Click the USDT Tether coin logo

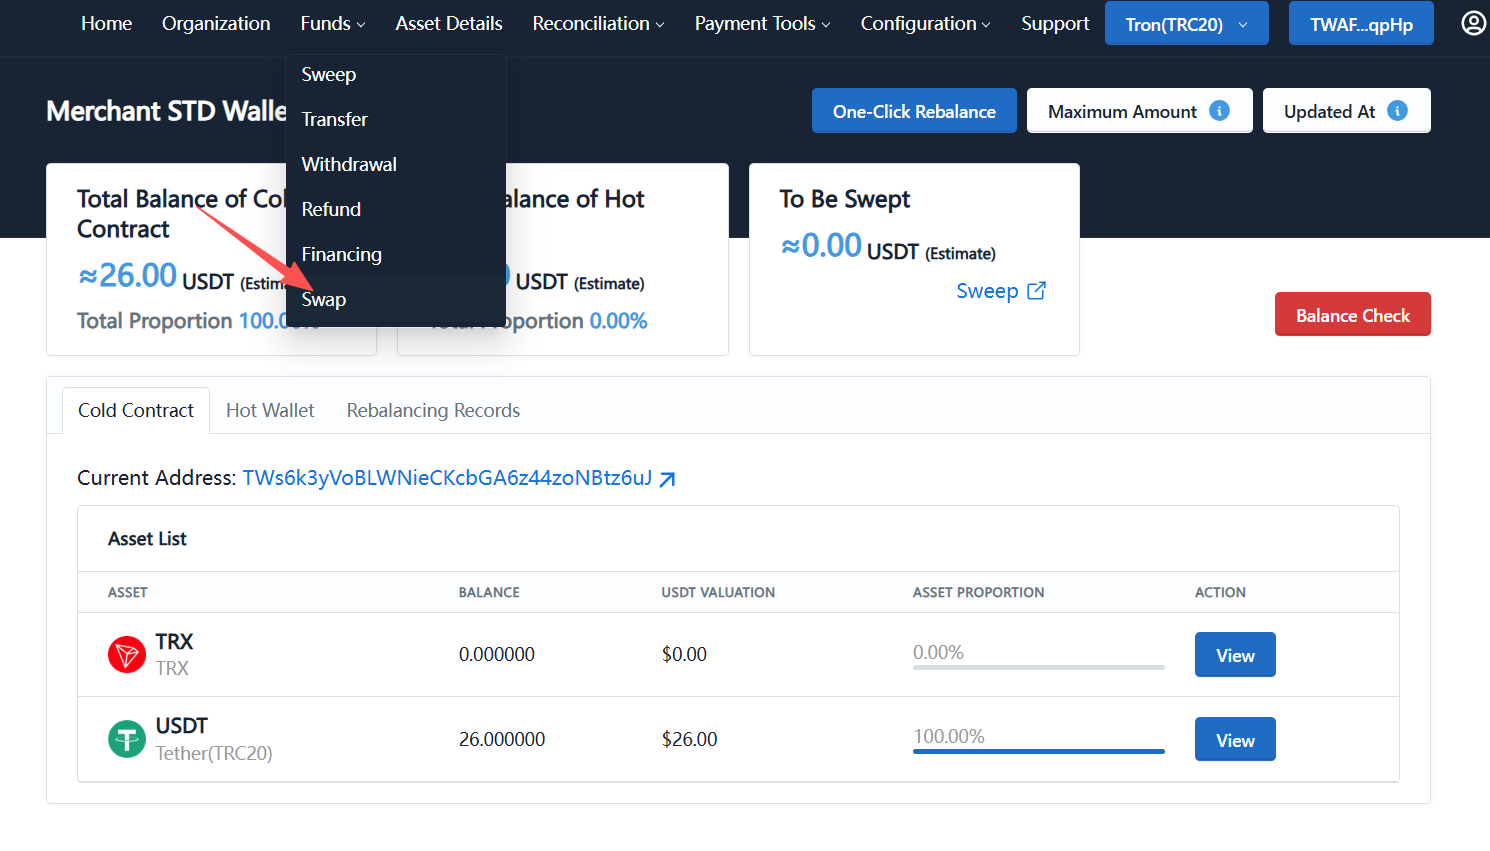127,740
